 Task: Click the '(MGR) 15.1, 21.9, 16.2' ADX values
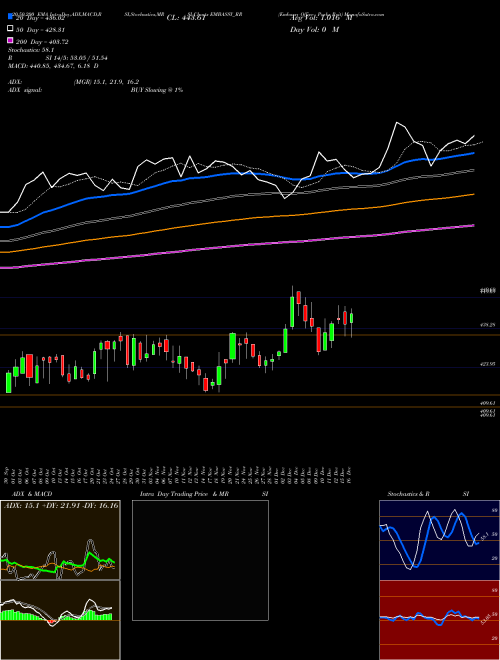106,82
